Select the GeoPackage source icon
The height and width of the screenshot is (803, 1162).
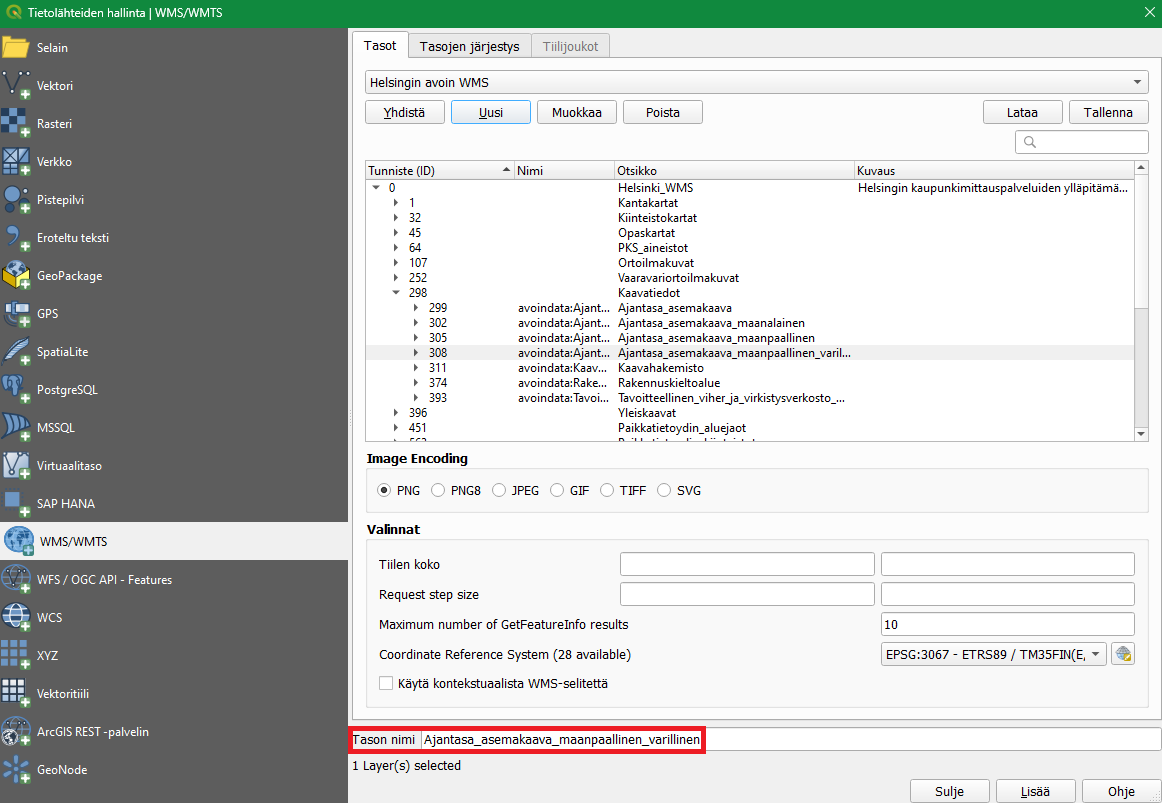(17, 276)
